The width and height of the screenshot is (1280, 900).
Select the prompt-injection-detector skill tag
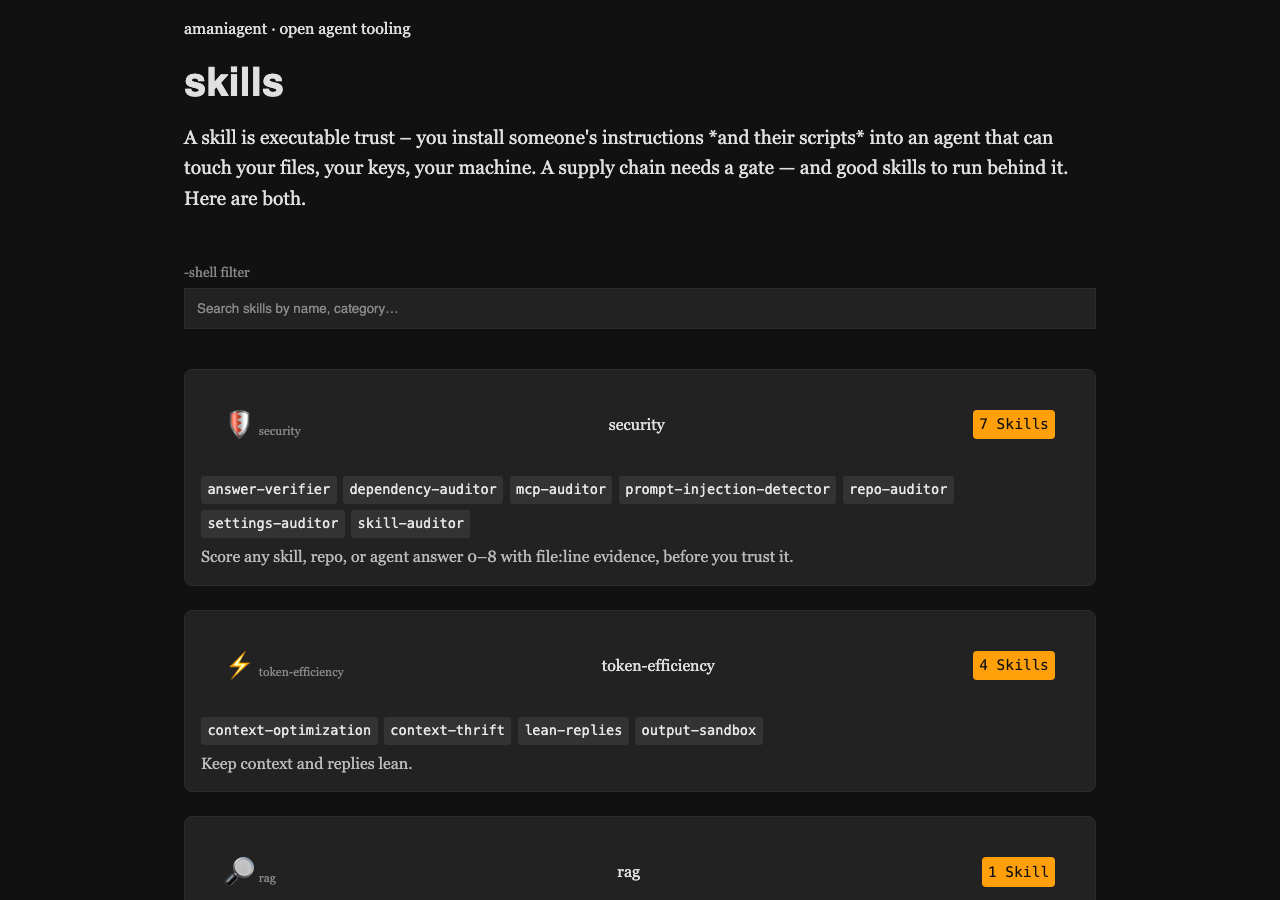[x=727, y=490]
